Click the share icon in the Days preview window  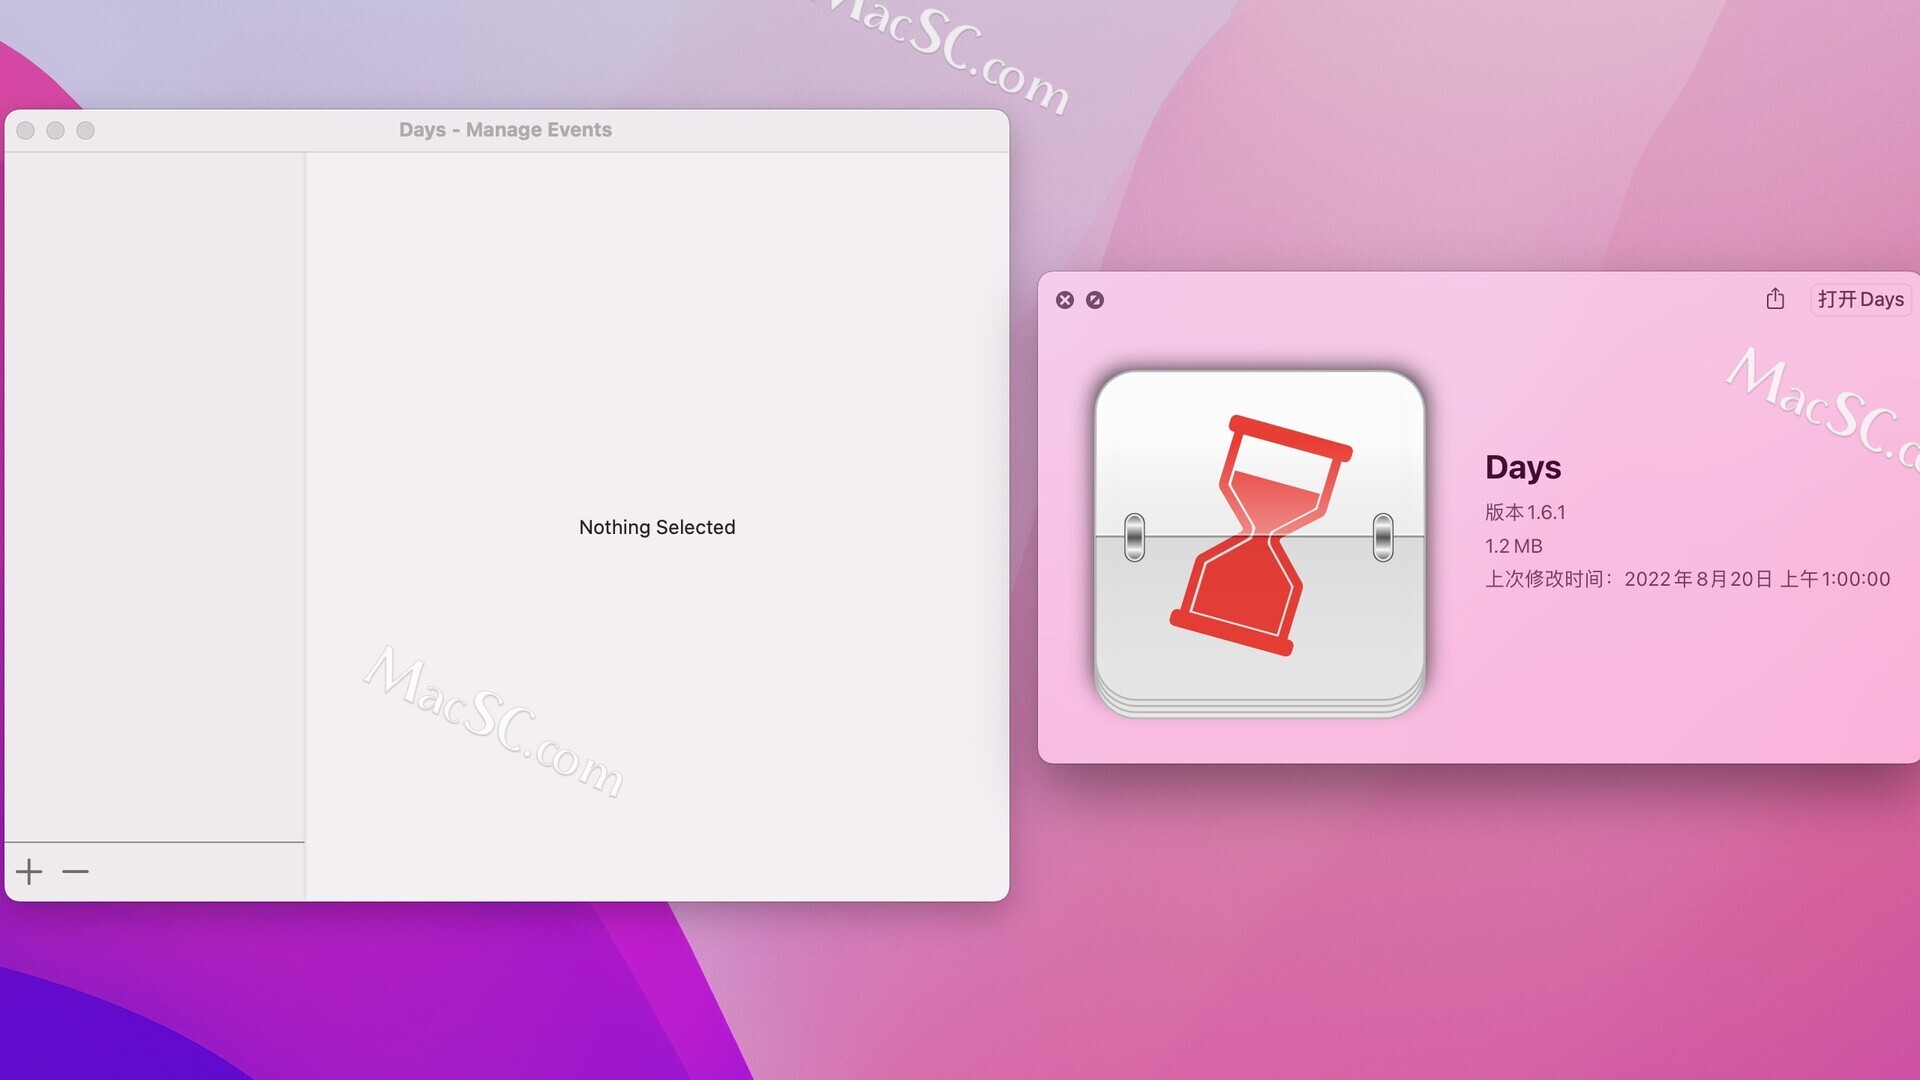1775,299
